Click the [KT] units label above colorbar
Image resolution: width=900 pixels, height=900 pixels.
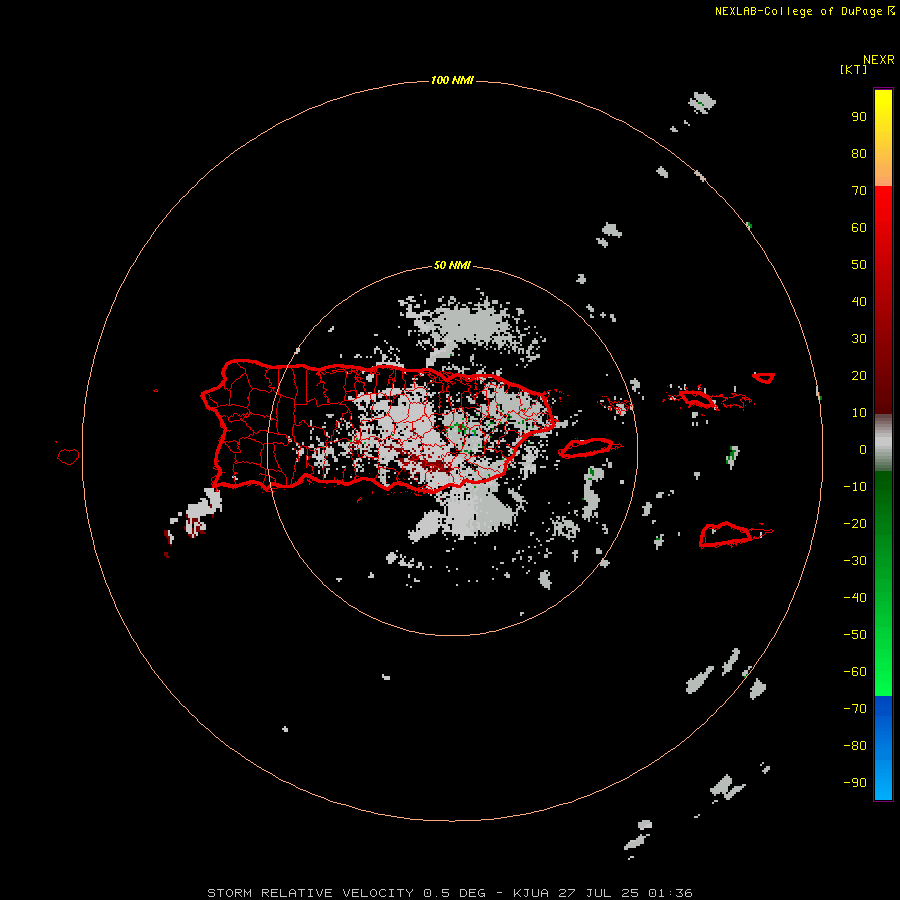click(853, 69)
